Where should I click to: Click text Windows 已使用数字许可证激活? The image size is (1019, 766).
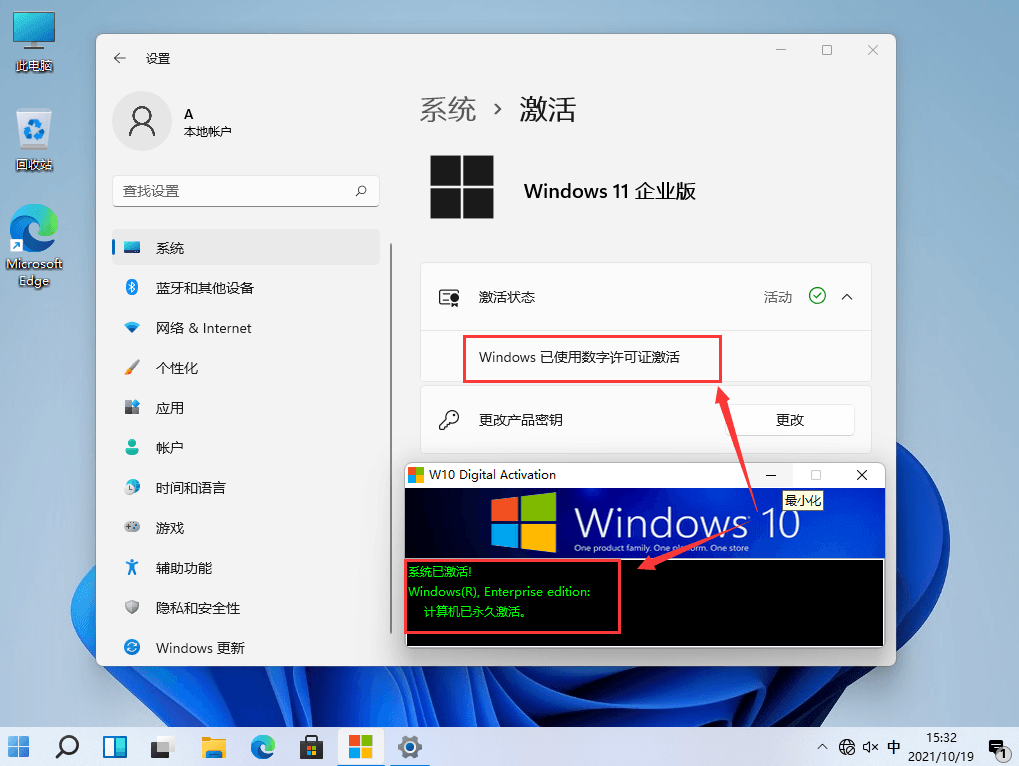579,357
